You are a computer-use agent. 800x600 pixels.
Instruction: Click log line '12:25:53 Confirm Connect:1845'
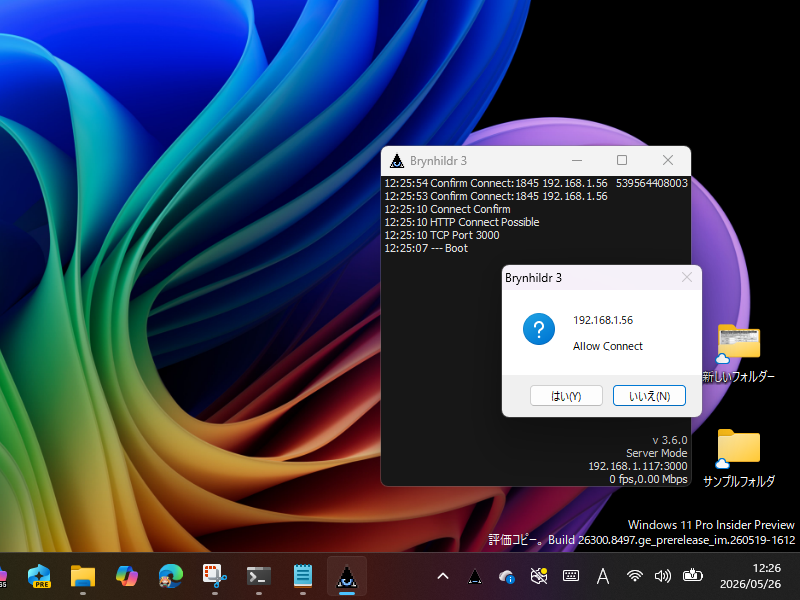coord(496,196)
